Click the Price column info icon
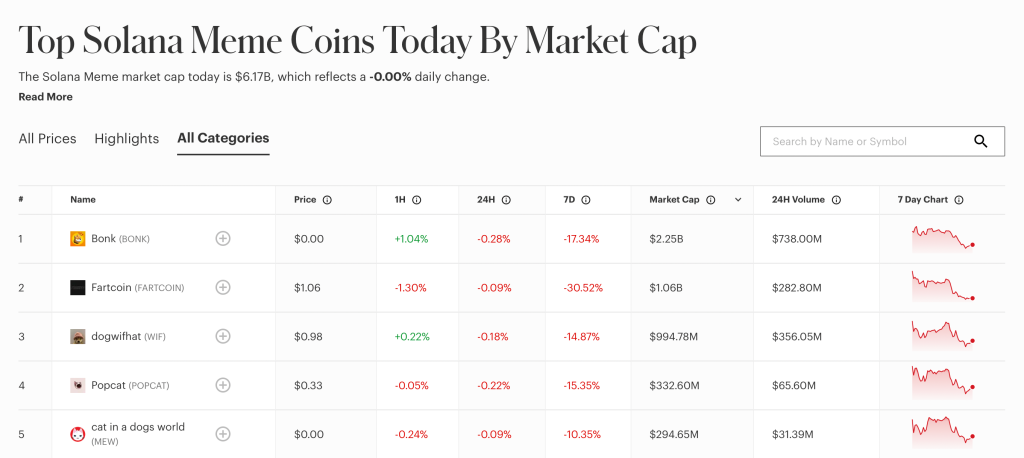This screenshot has width=1024, height=458. click(327, 200)
